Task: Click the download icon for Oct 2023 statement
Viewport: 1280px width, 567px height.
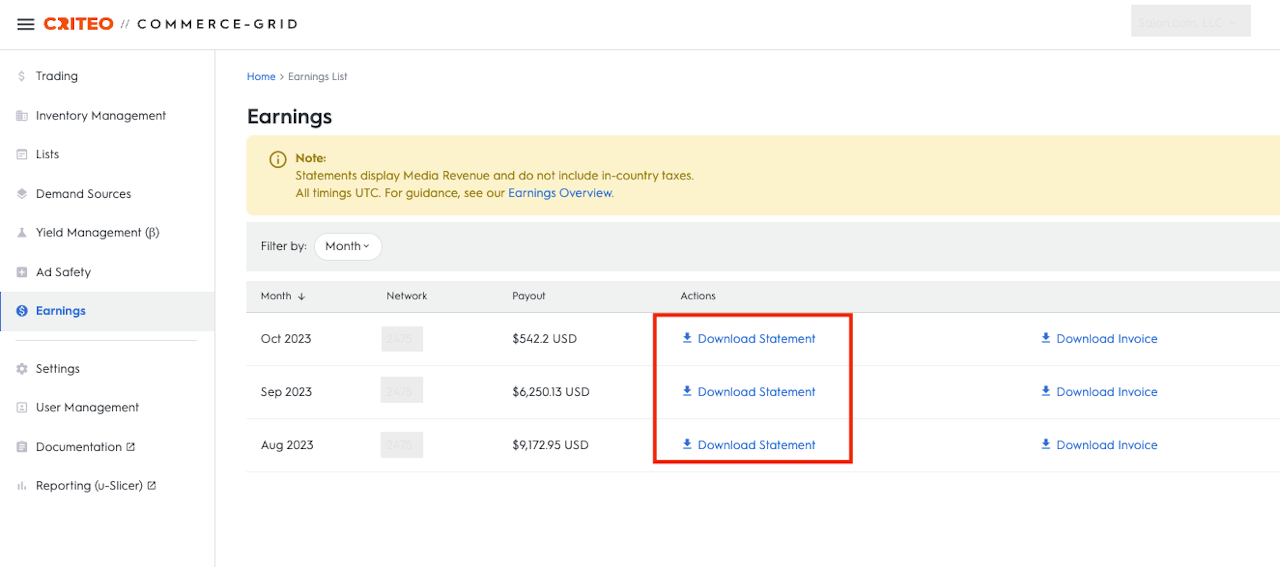Action: (687, 338)
